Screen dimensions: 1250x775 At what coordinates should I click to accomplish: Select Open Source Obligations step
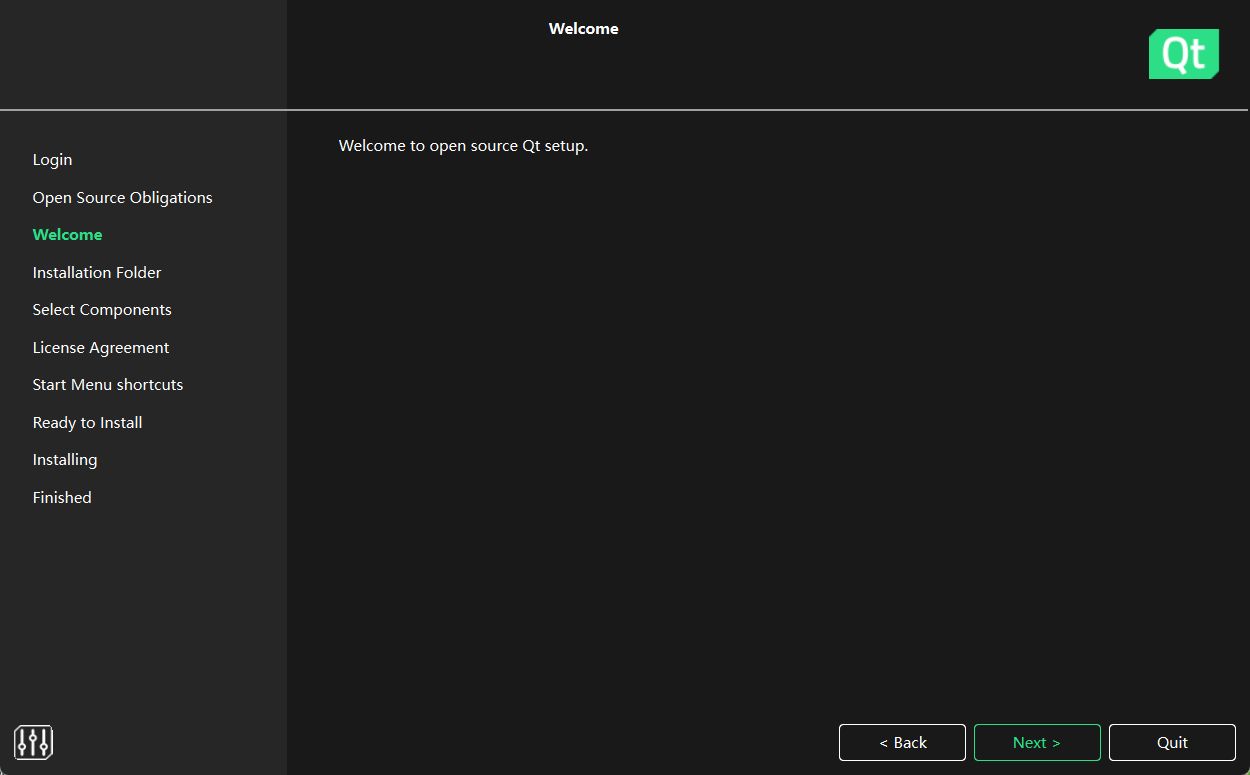coord(122,198)
